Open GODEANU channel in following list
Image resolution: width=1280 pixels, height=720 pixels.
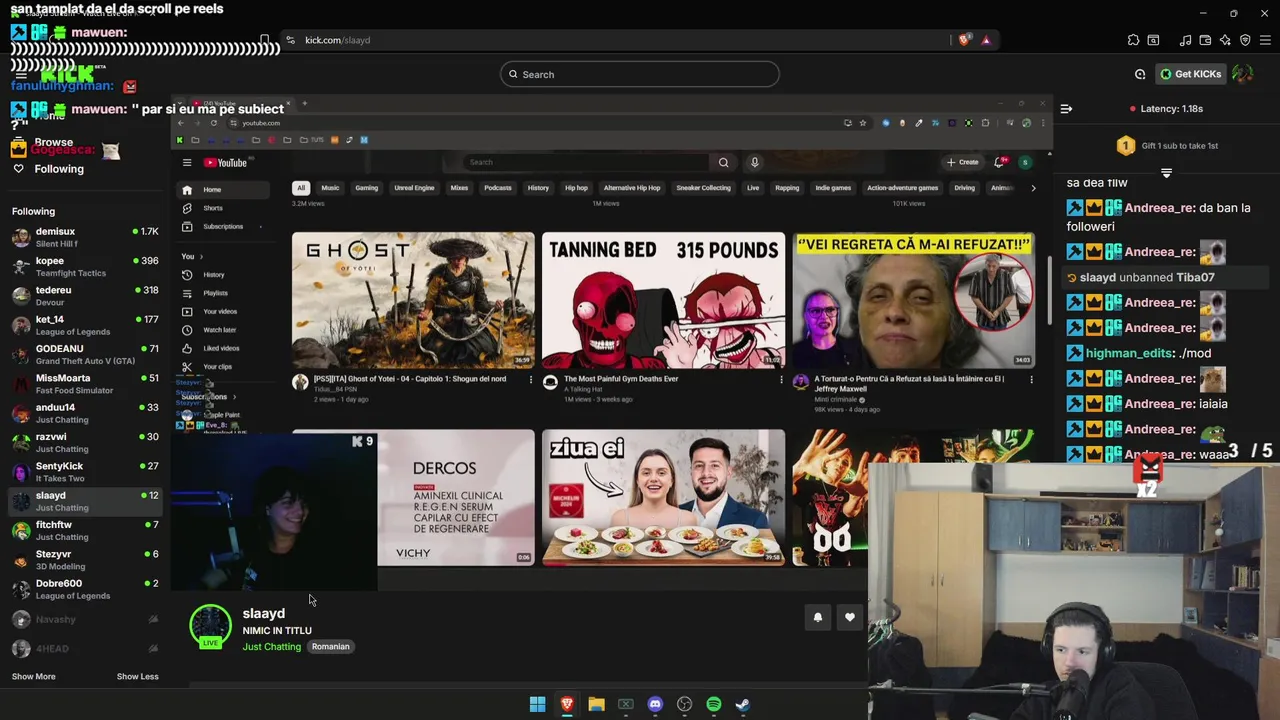pos(85,355)
